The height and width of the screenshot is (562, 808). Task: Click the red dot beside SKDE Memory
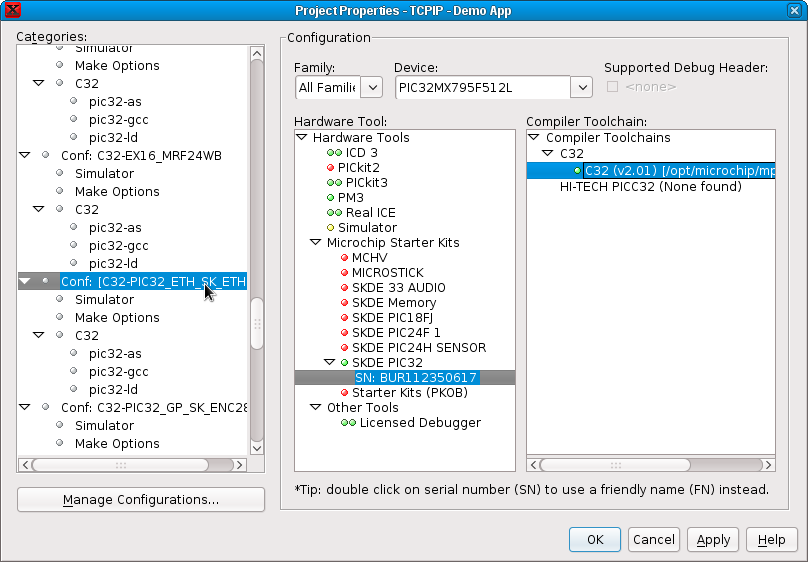click(345, 302)
